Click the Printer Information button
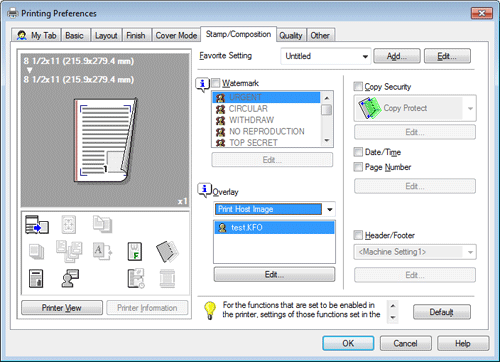The height and width of the screenshot is (362, 500). pyautogui.click(x=147, y=308)
